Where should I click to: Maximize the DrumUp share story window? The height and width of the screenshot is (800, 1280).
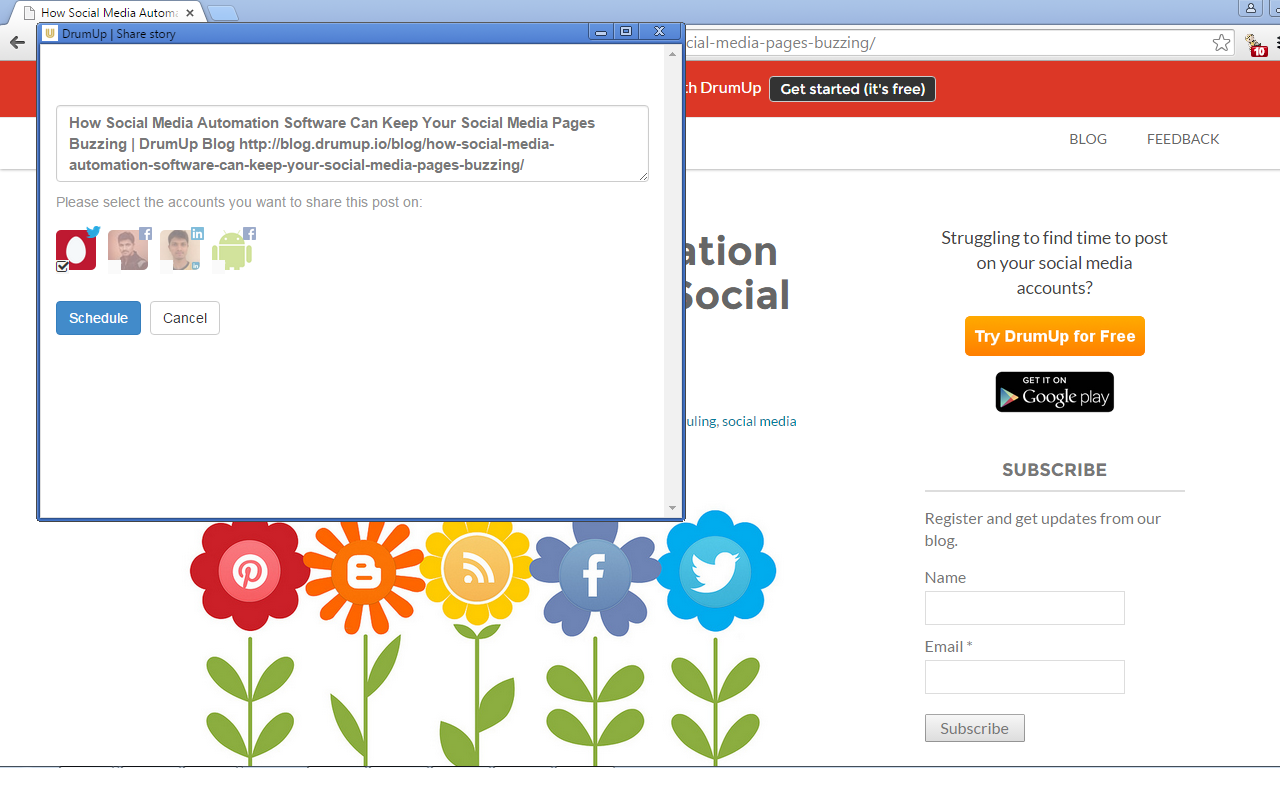click(626, 32)
